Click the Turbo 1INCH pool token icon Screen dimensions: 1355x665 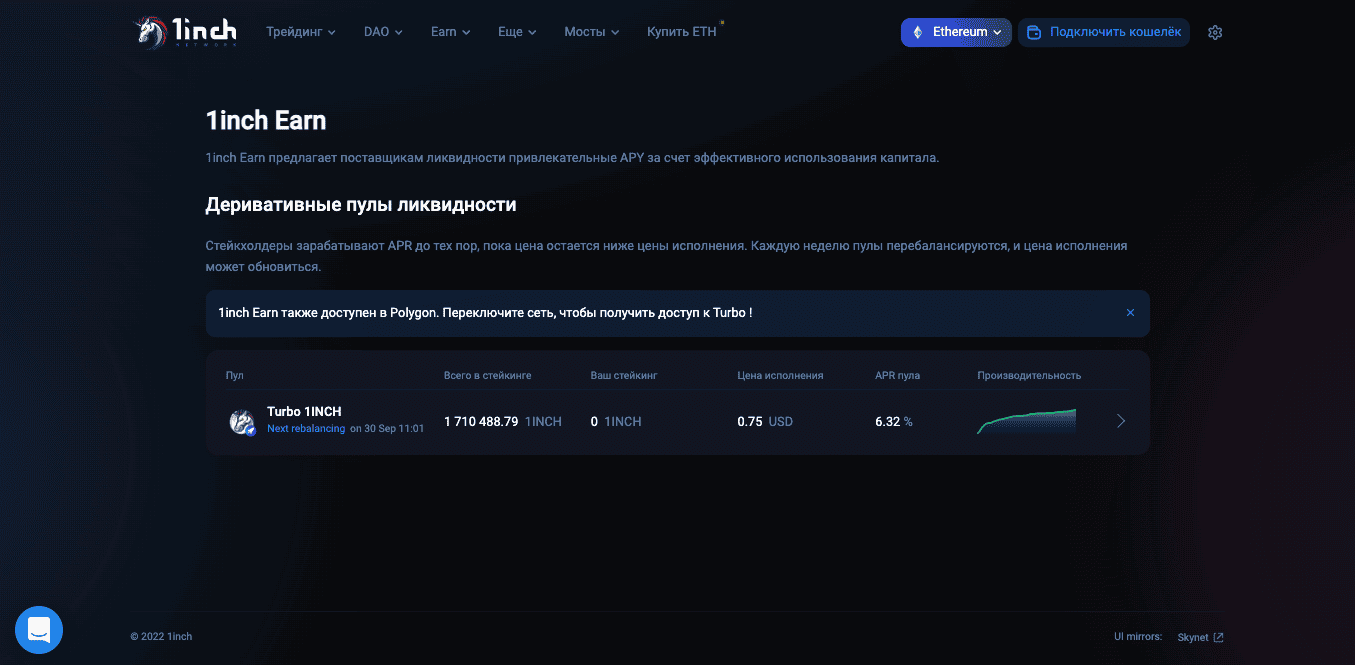pyautogui.click(x=242, y=422)
